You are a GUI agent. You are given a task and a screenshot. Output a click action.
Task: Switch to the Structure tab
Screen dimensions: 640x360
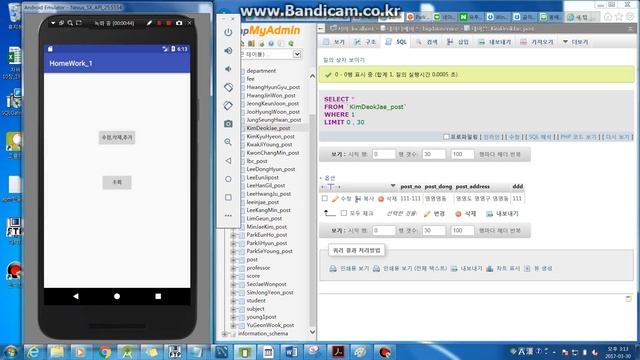(365, 42)
